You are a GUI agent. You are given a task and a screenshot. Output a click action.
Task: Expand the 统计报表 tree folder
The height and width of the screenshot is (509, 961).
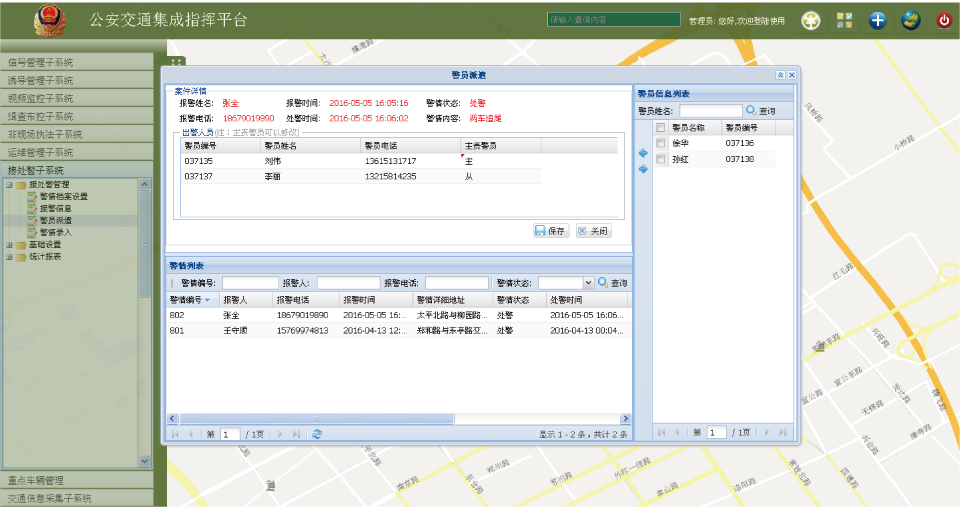tap(9, 256)
